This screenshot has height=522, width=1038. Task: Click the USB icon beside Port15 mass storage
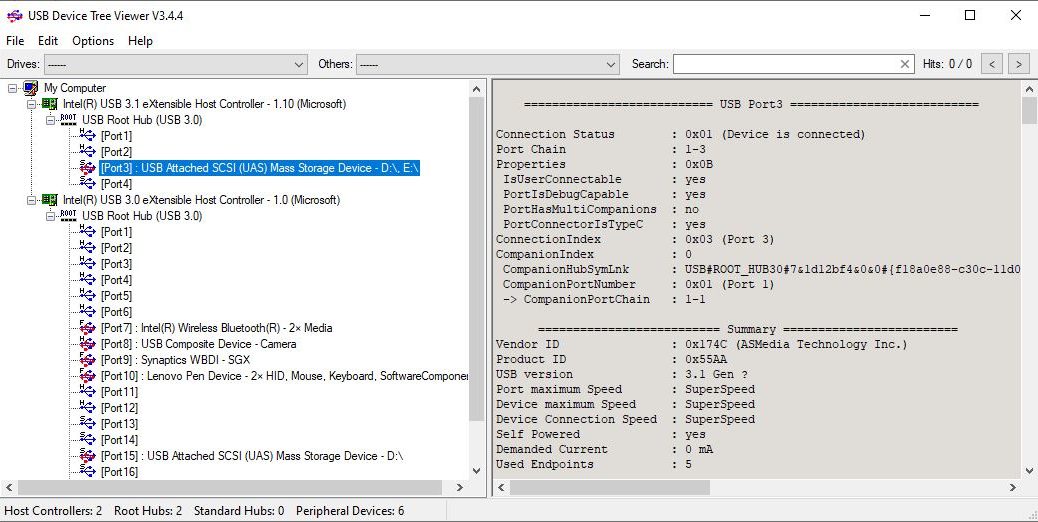pyautogui.click(x=87, y=455)
